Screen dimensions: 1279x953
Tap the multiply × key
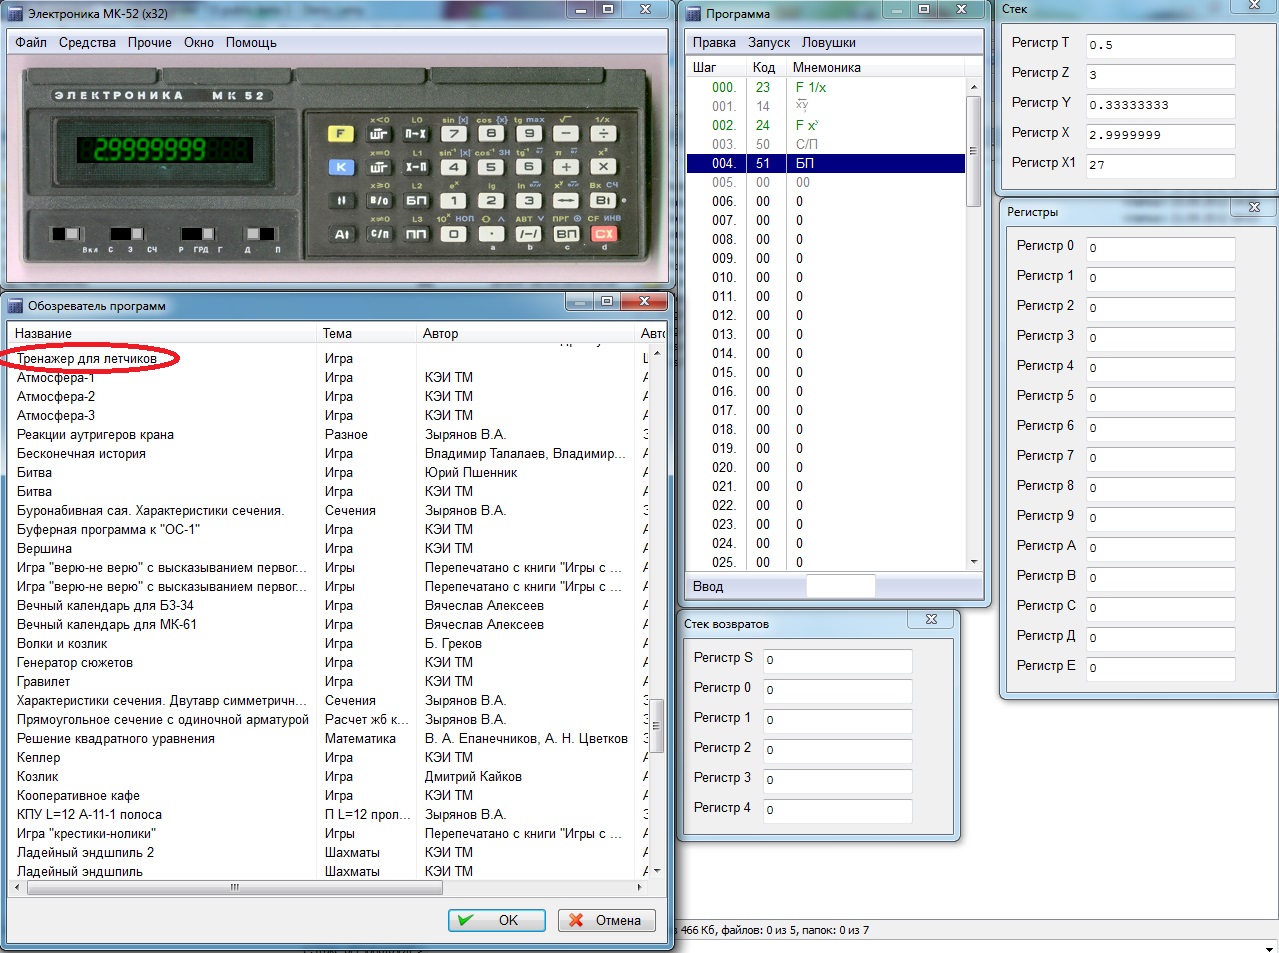point(603,167)
